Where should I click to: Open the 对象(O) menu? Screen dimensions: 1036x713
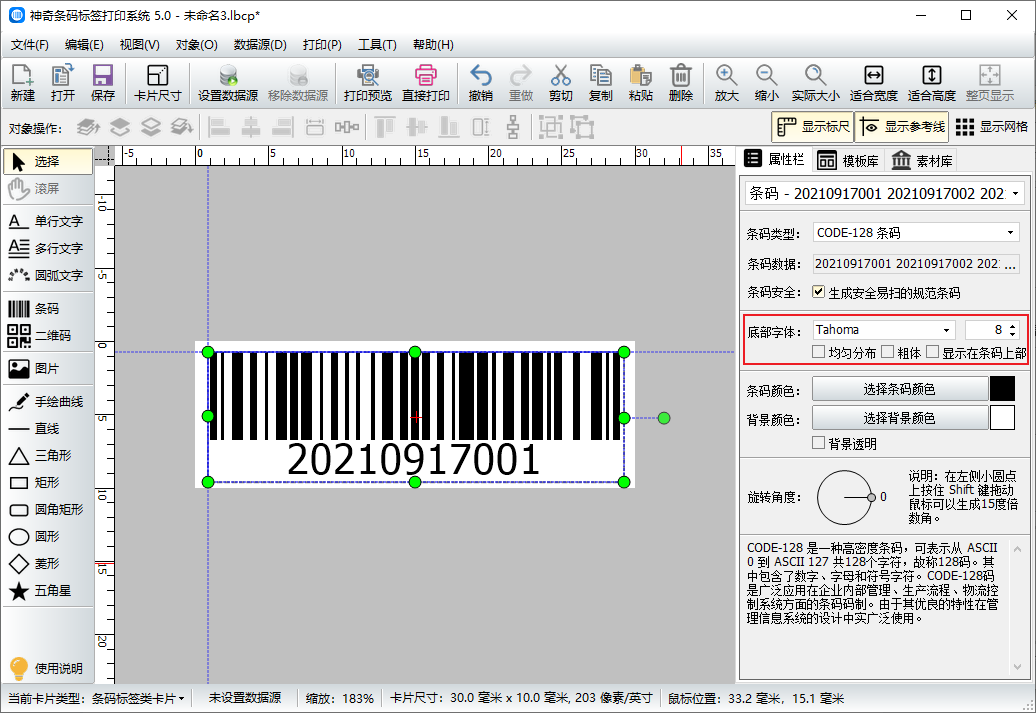click(196, 45)
